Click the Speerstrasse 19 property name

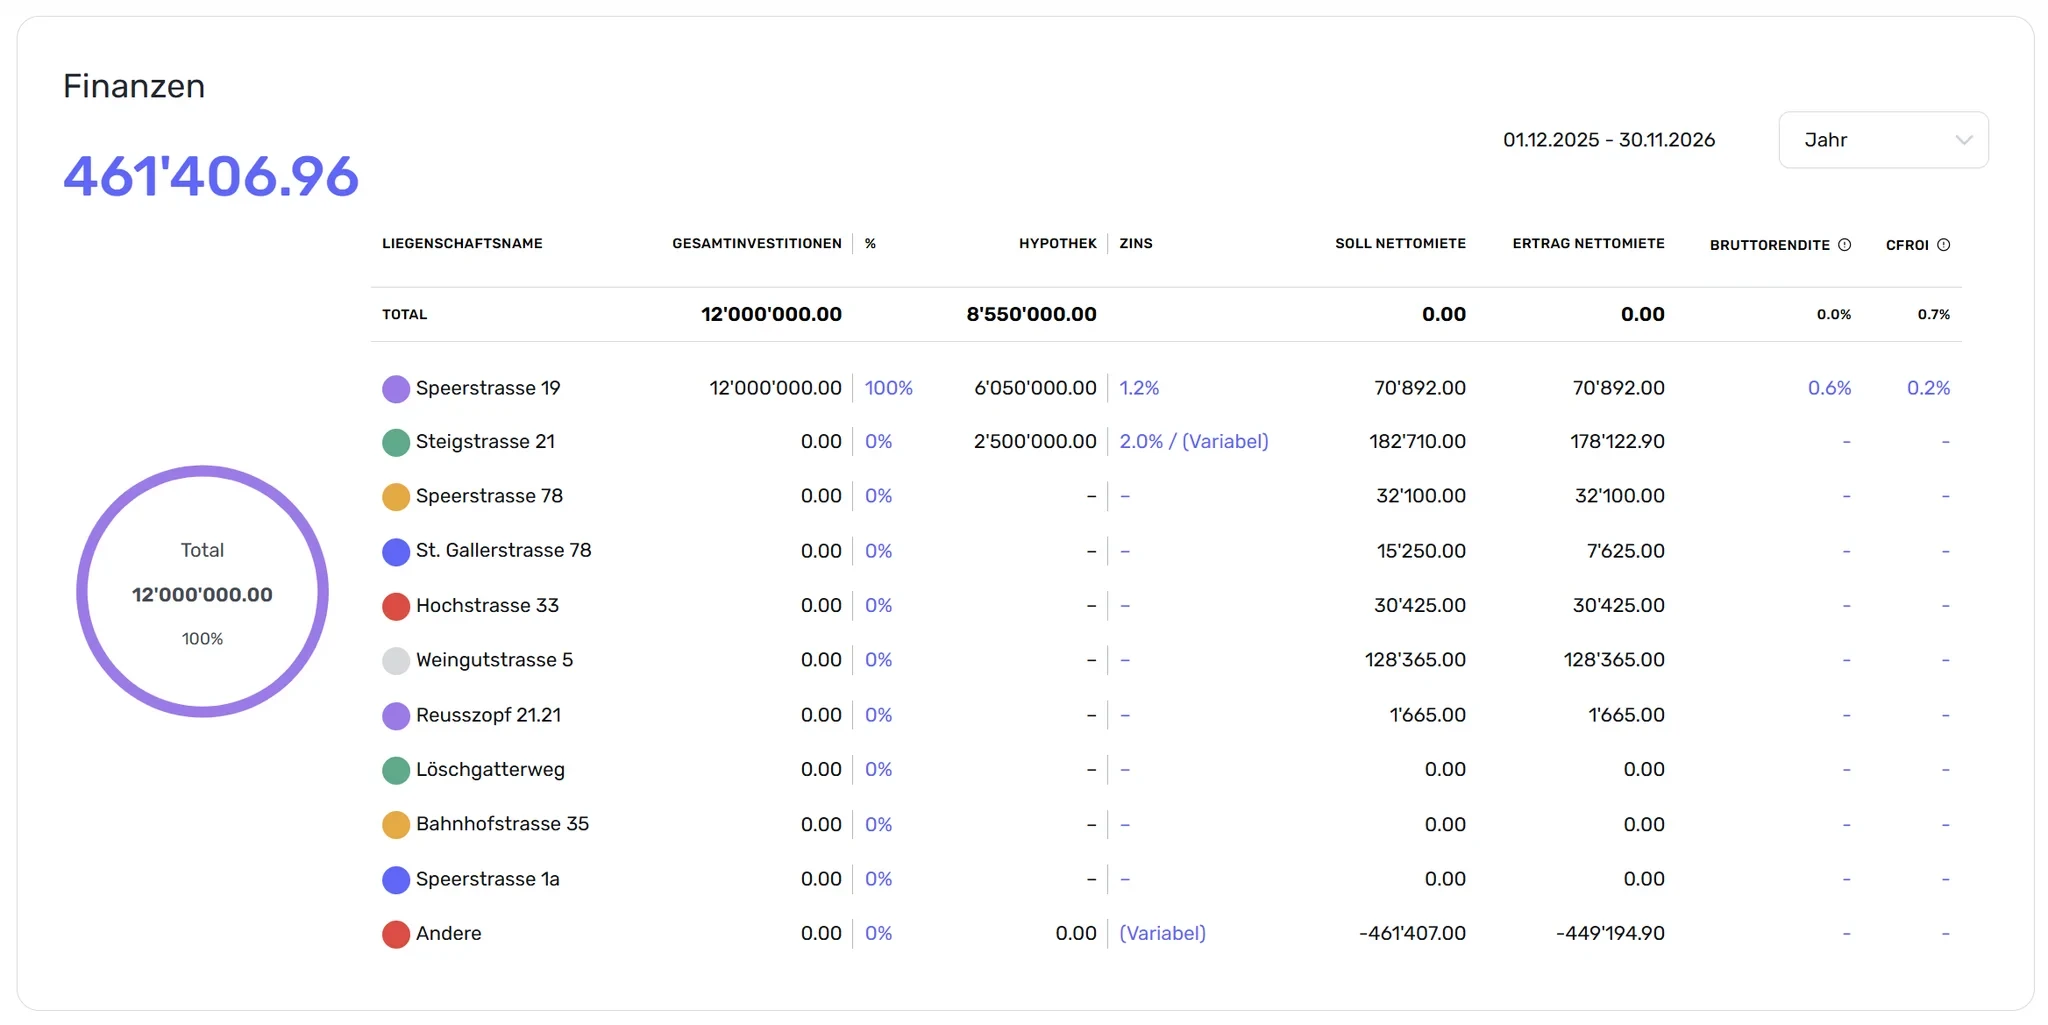click(488, 388)
